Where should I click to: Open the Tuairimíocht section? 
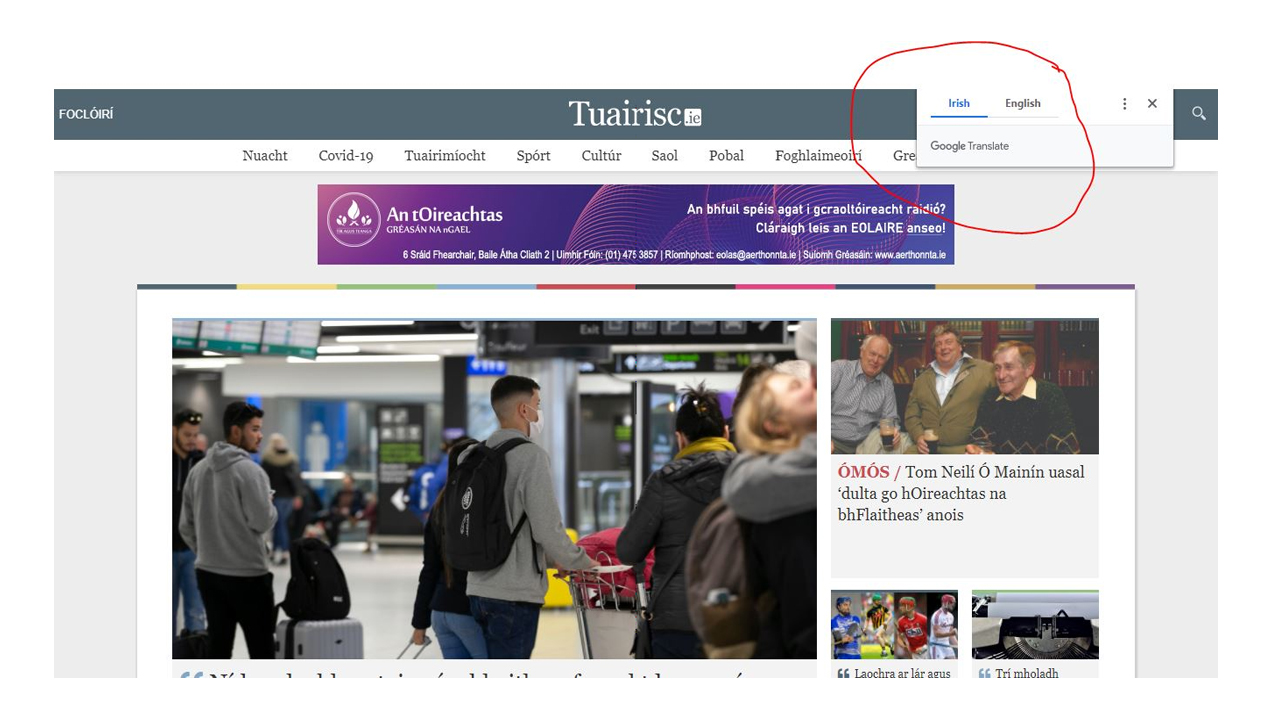pos(445,156)
